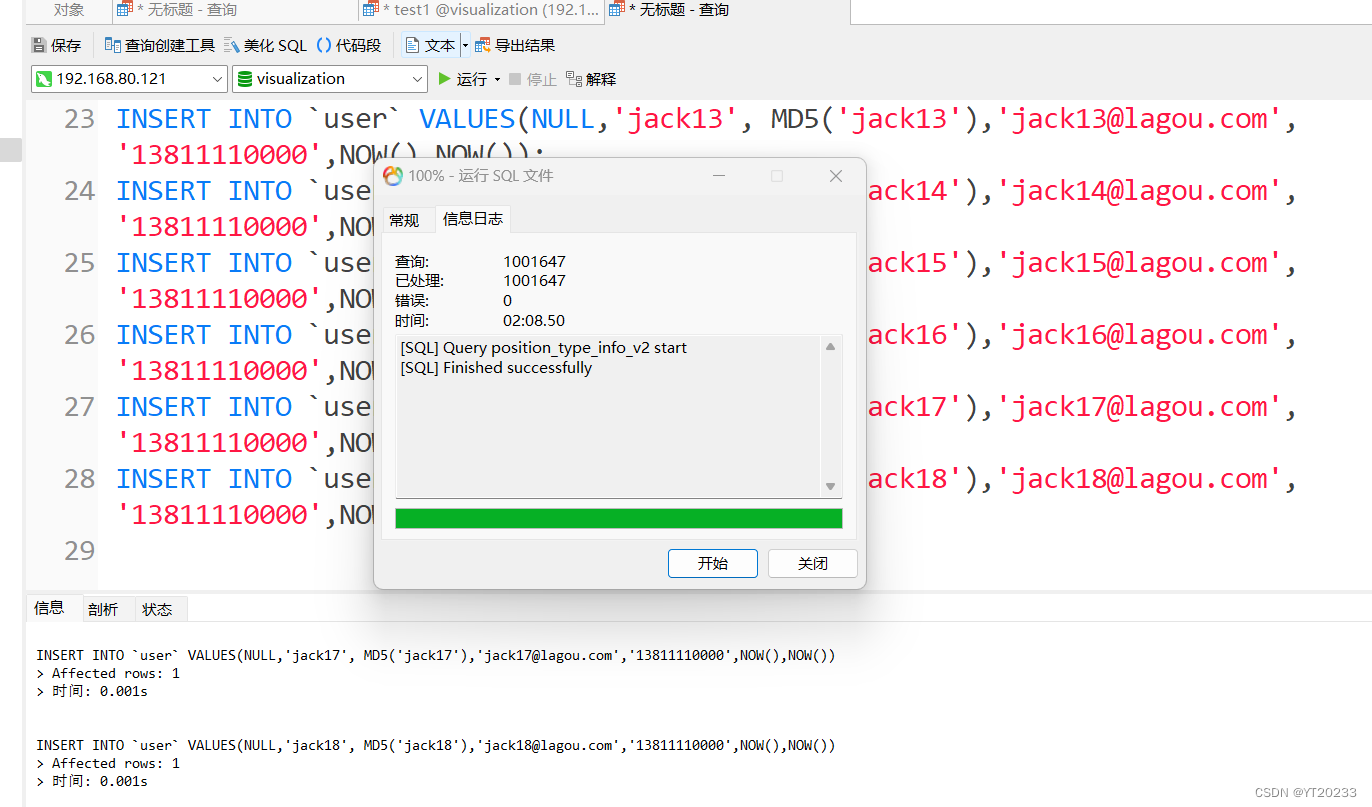The height and width of the screenshot is (807, 1372).
Task: Click the jack17 INSERT statement in output
Action: pyautogui.click(x=436, y=656)
